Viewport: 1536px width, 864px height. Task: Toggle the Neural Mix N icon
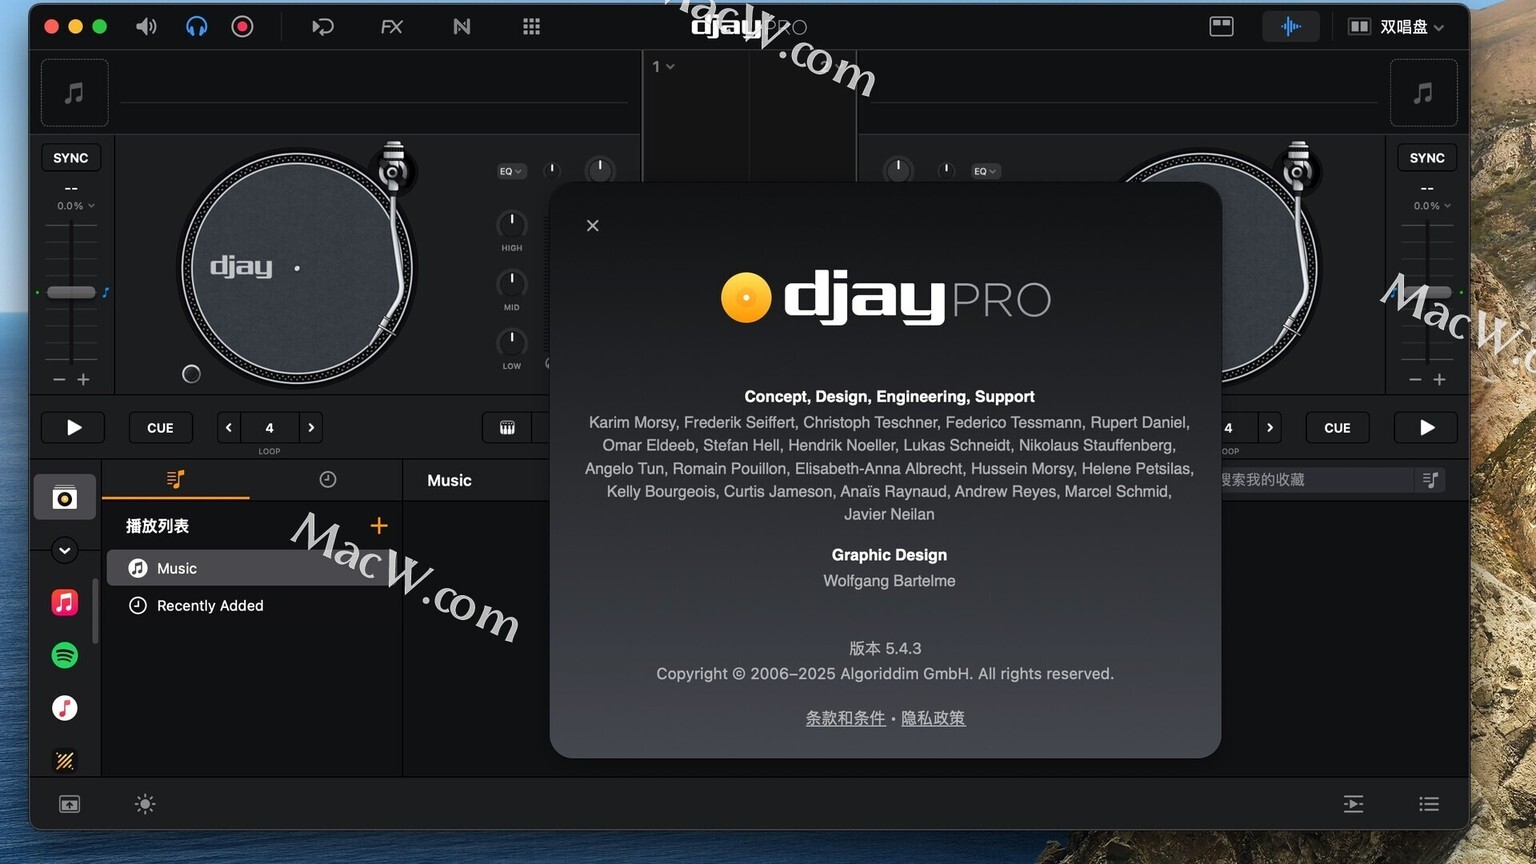coord(462,27)
